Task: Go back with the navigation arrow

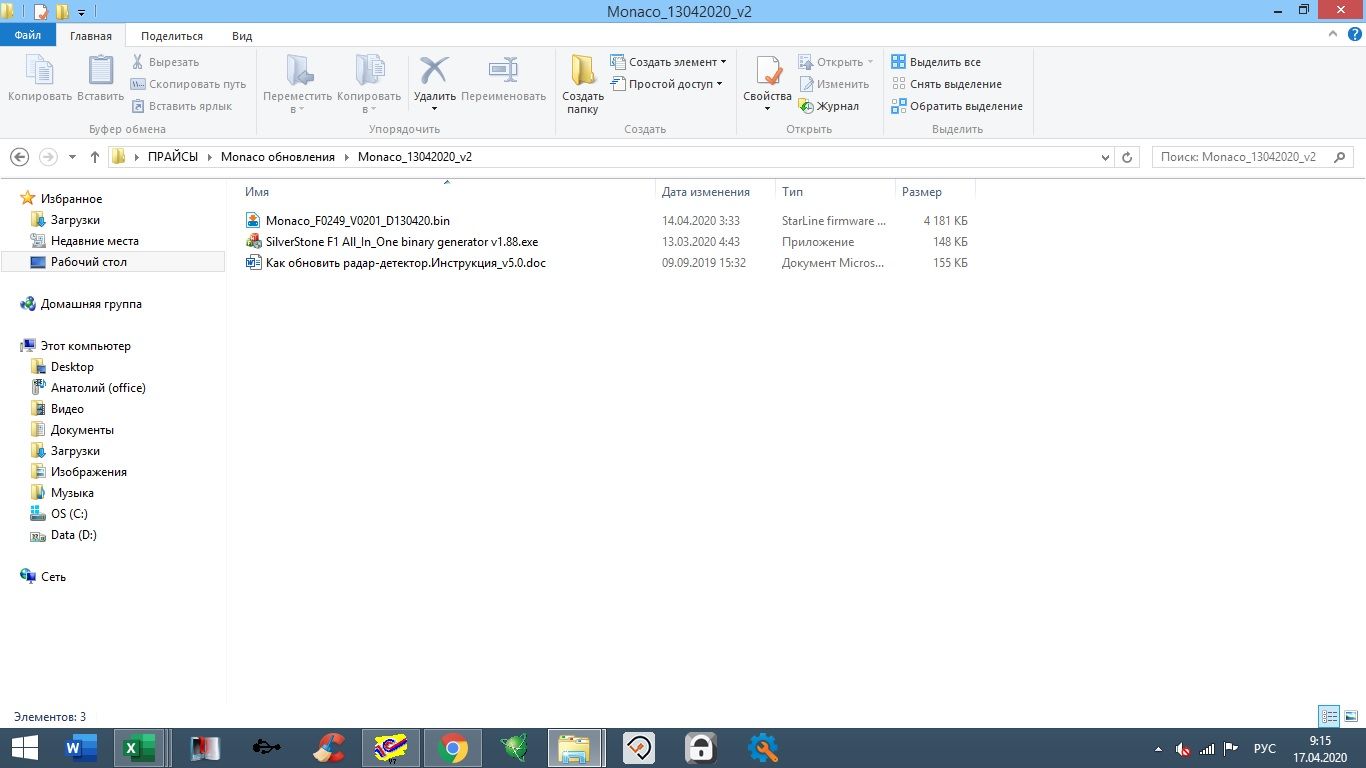Action: [x=19, y=157]
